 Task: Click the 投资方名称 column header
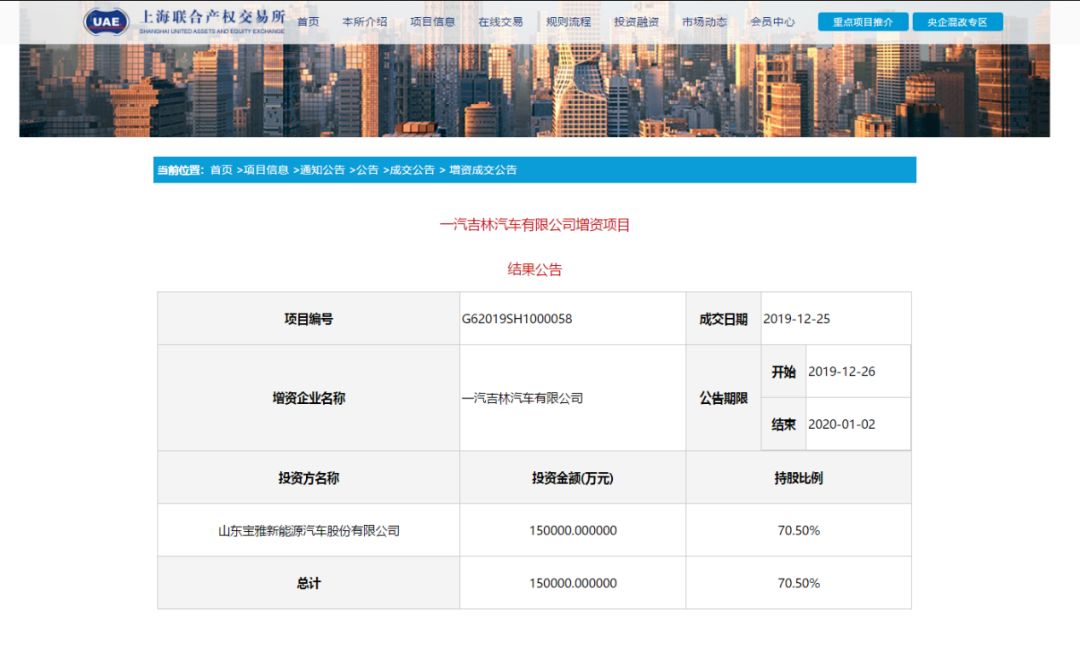(x=309, y=478)
